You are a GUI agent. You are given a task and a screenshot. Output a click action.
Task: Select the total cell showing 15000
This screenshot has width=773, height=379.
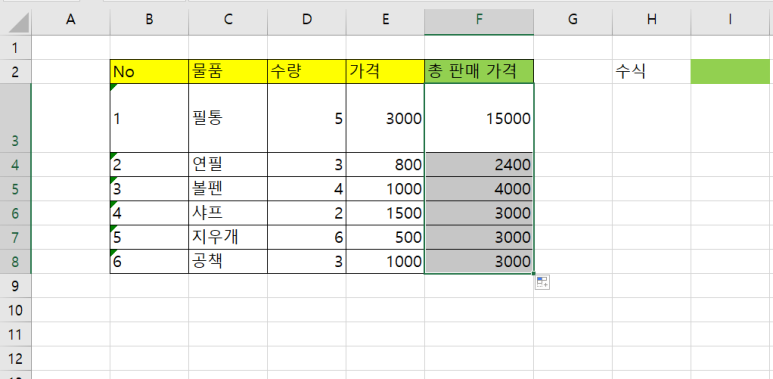(x=479, y=118)
